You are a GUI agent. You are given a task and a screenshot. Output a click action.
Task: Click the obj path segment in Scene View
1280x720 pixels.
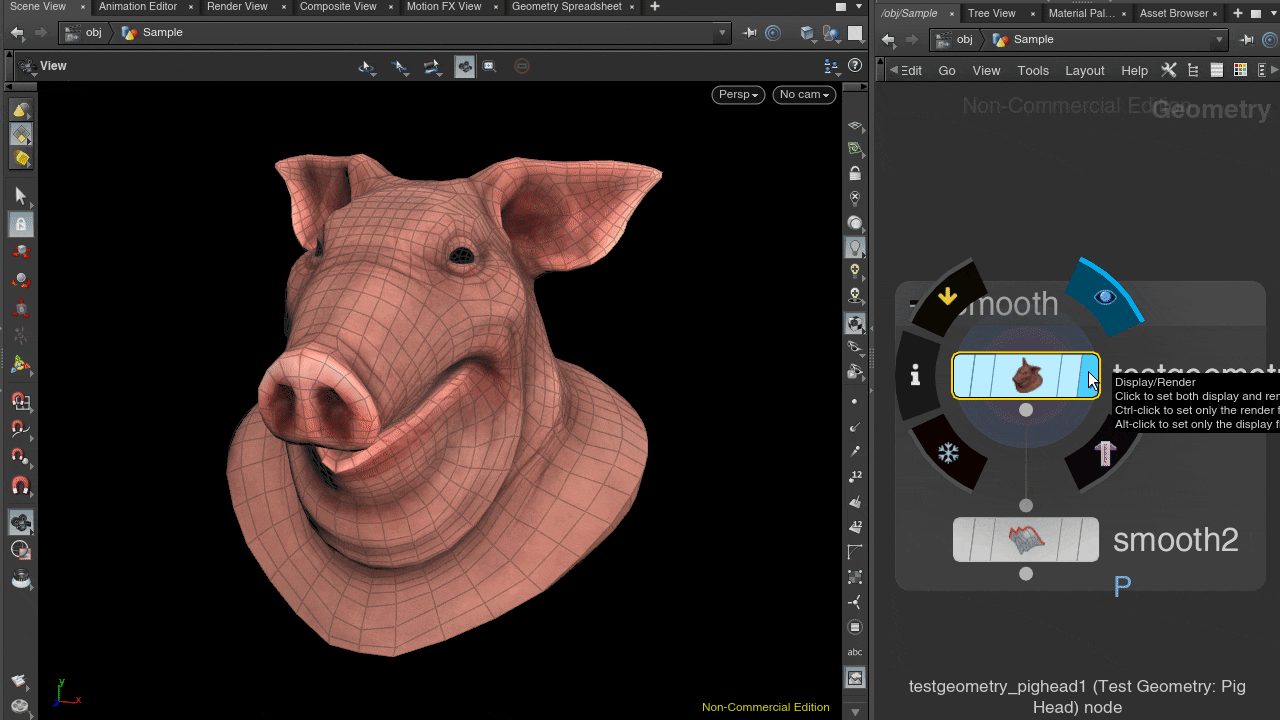pos(93,33)
